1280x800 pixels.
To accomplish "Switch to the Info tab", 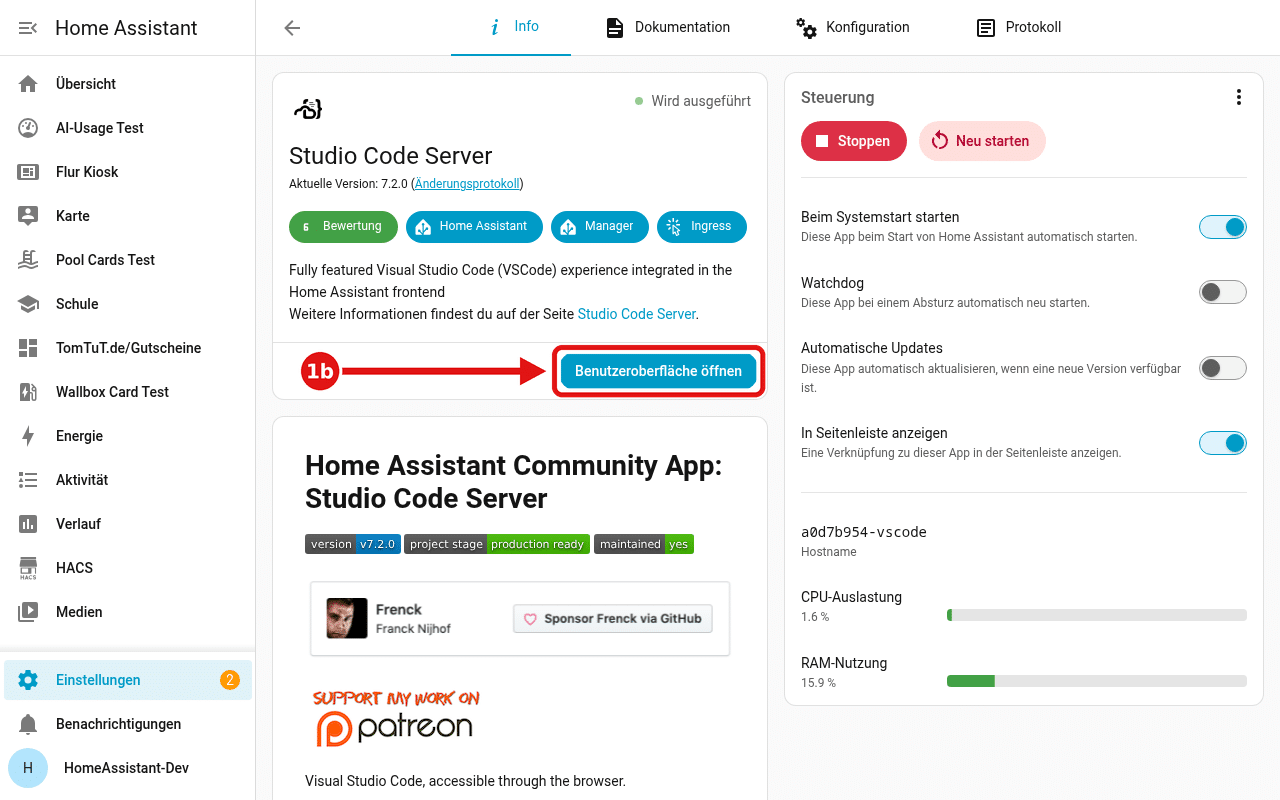I will point(511,27).
